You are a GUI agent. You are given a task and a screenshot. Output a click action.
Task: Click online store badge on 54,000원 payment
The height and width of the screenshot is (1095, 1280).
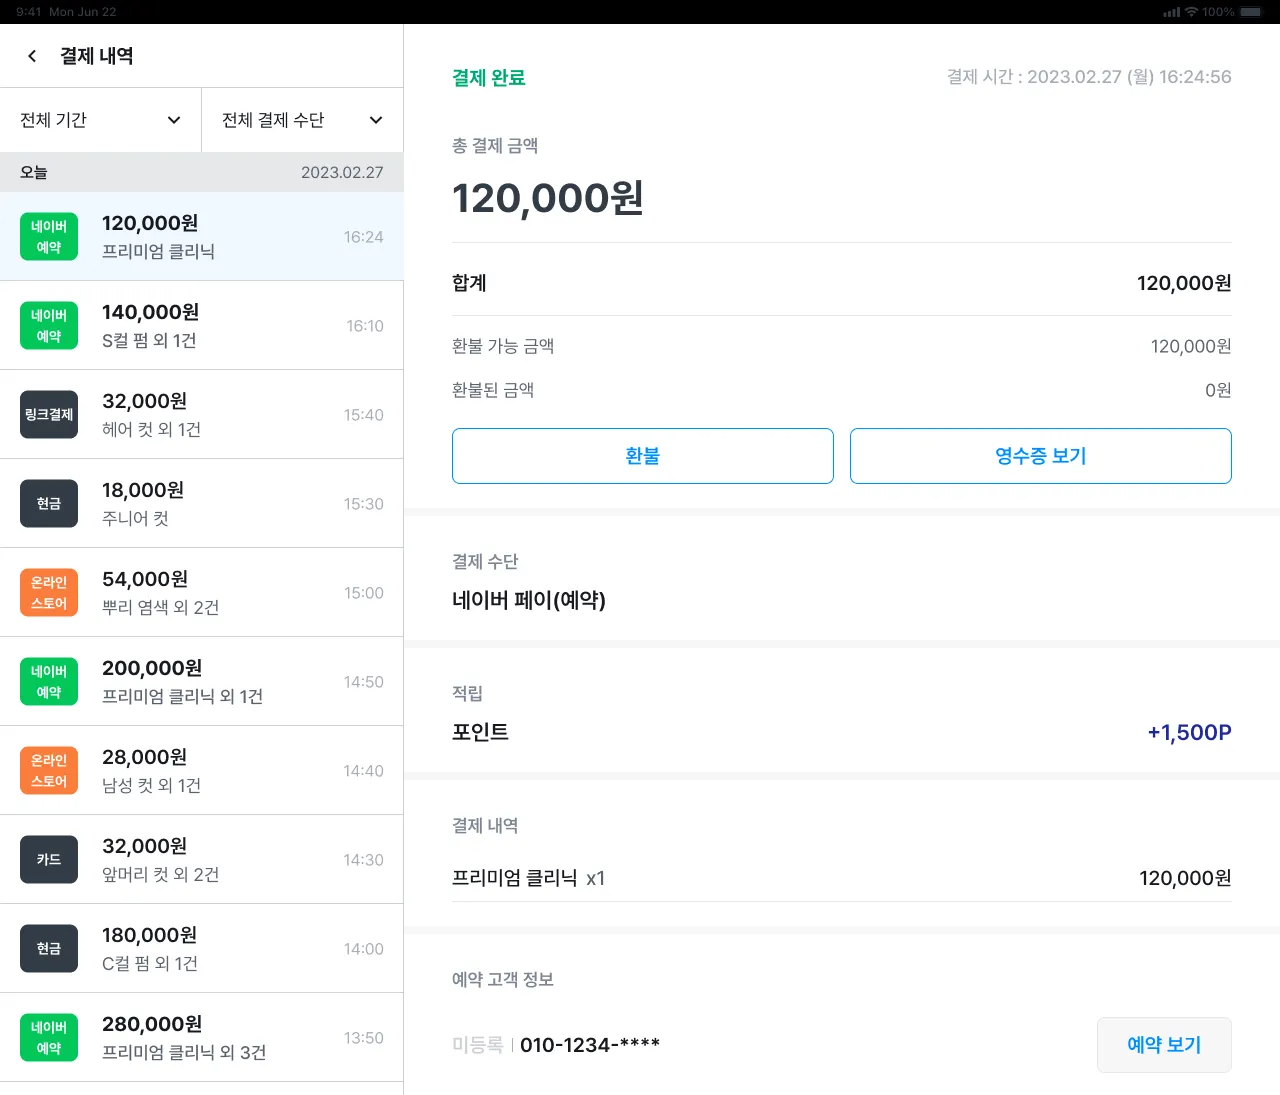tap(49, 593)
